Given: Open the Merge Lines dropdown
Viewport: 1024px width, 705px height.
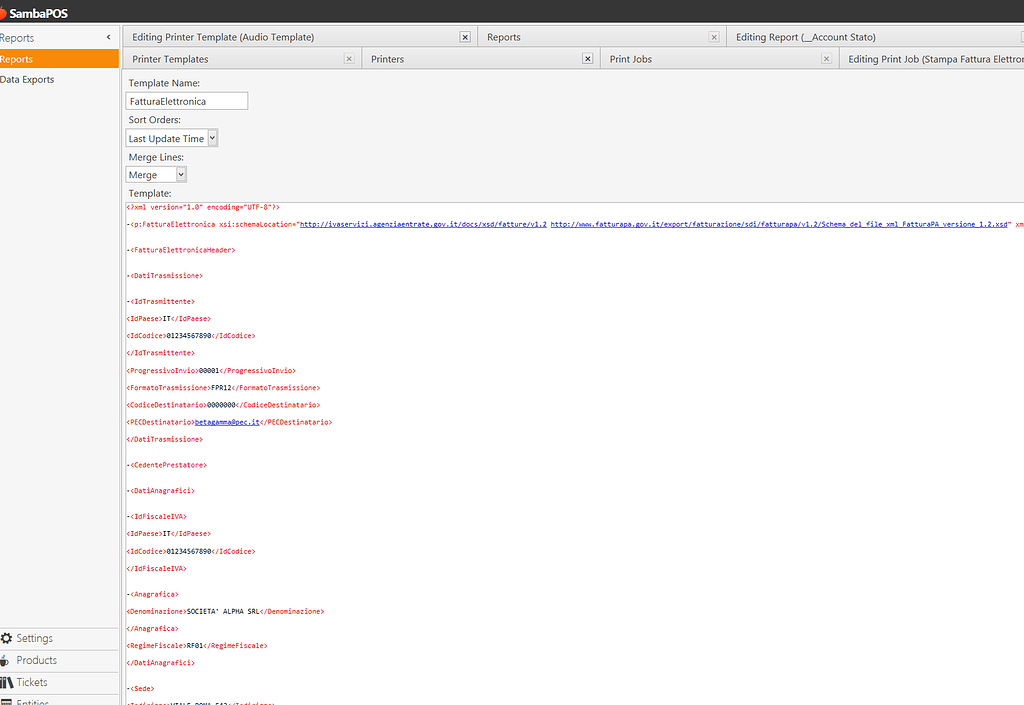Looking at the screenshot, I should click(181, 175).
